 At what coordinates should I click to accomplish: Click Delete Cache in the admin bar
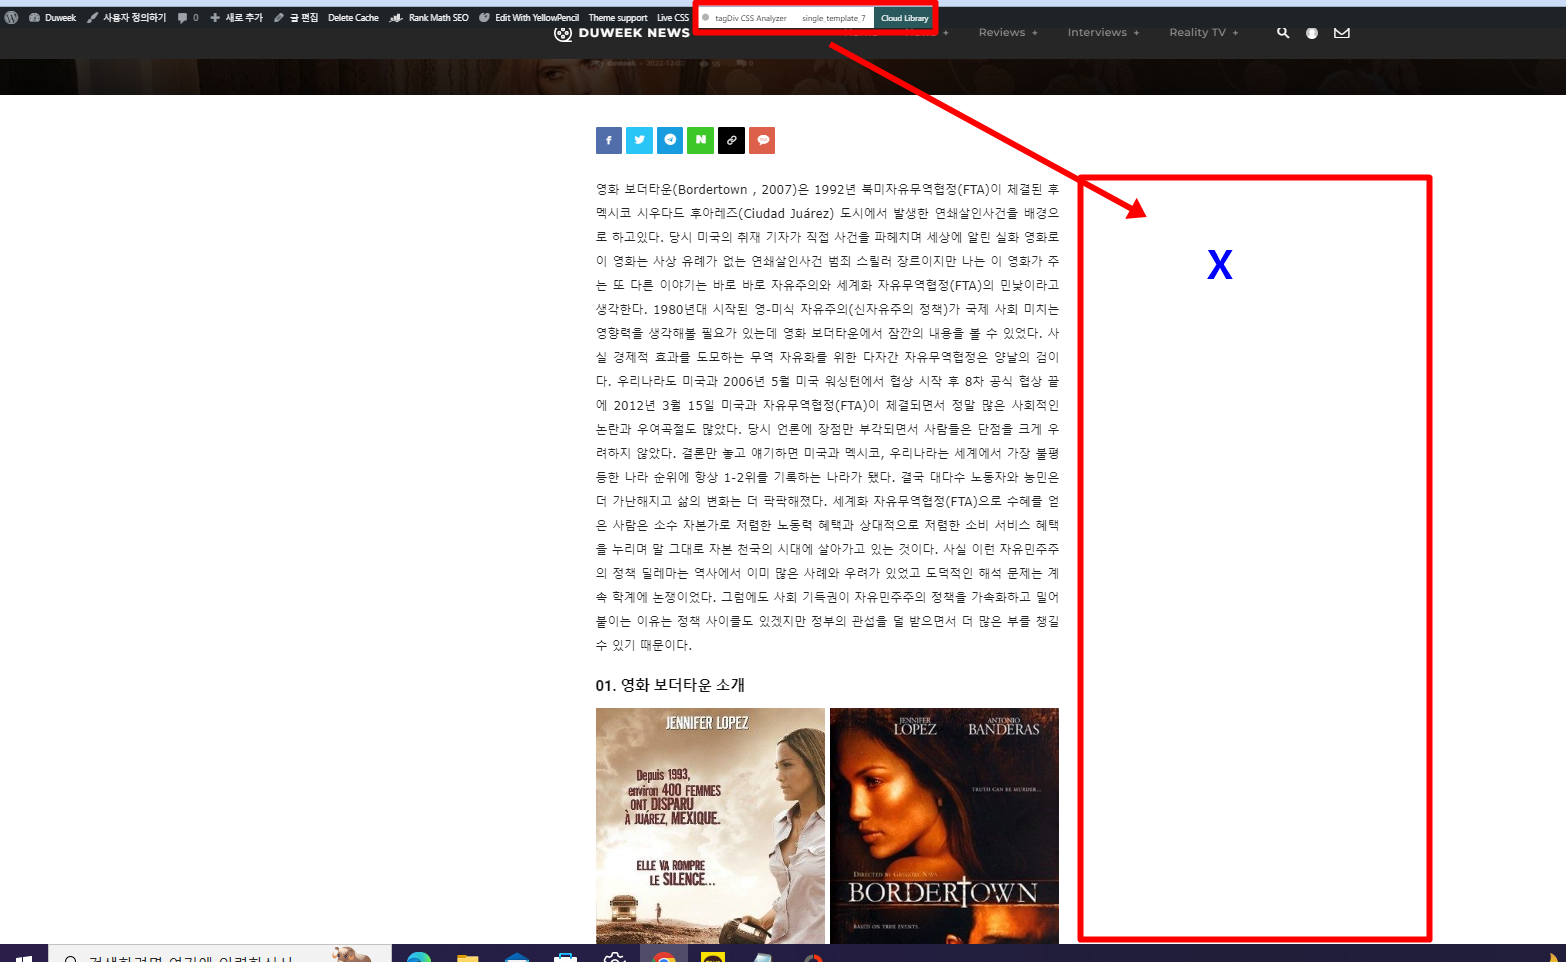pyautogui.click(x=353, y=17)
